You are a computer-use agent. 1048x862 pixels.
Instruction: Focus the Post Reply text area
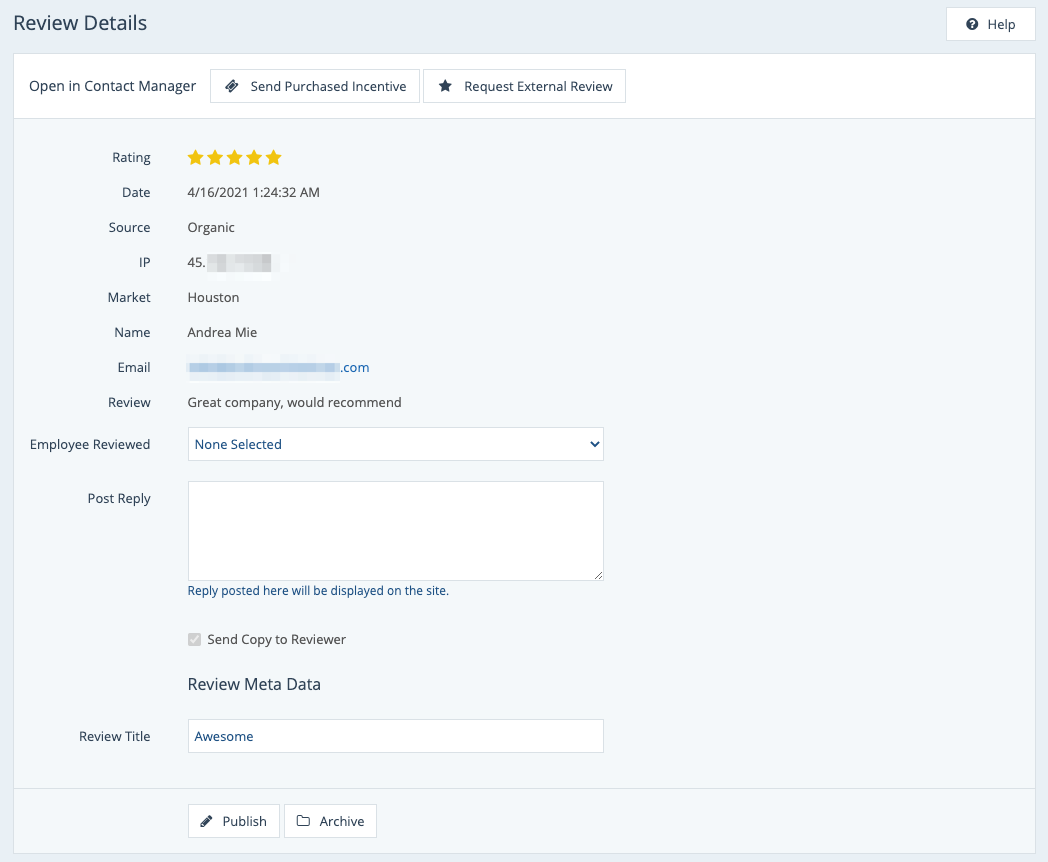click(395, 530)
